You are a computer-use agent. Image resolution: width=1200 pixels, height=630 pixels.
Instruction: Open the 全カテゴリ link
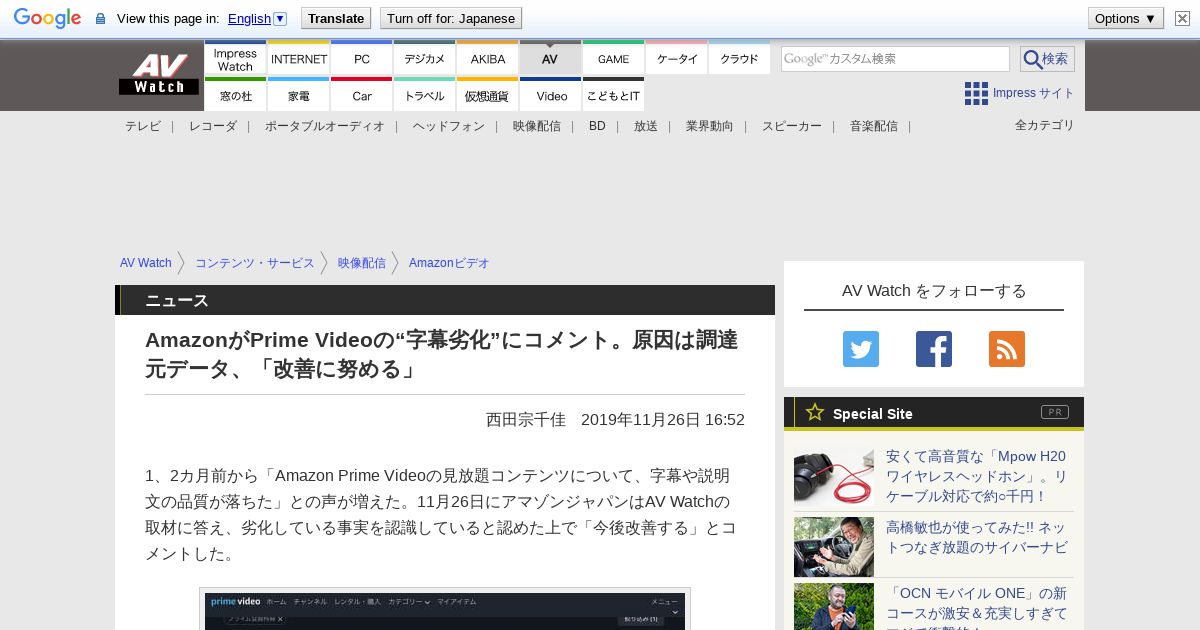1045,125
